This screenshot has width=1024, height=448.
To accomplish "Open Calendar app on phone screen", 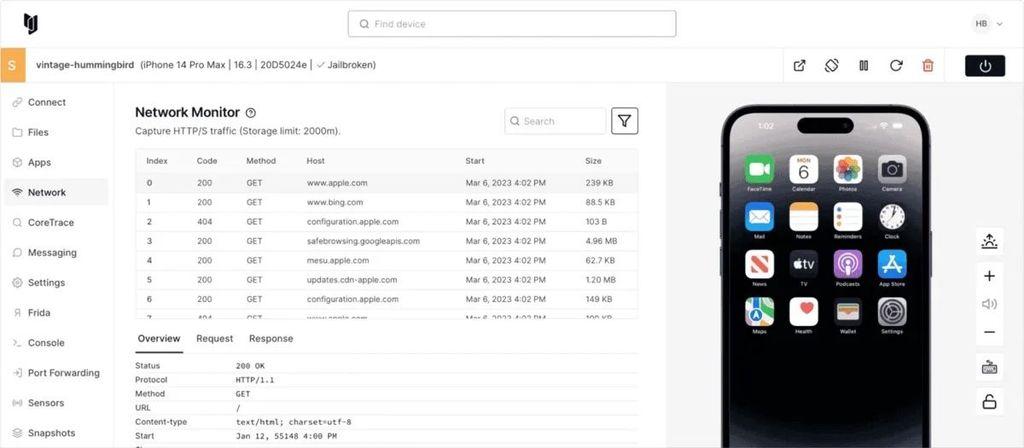I will (x=804, y=169).
